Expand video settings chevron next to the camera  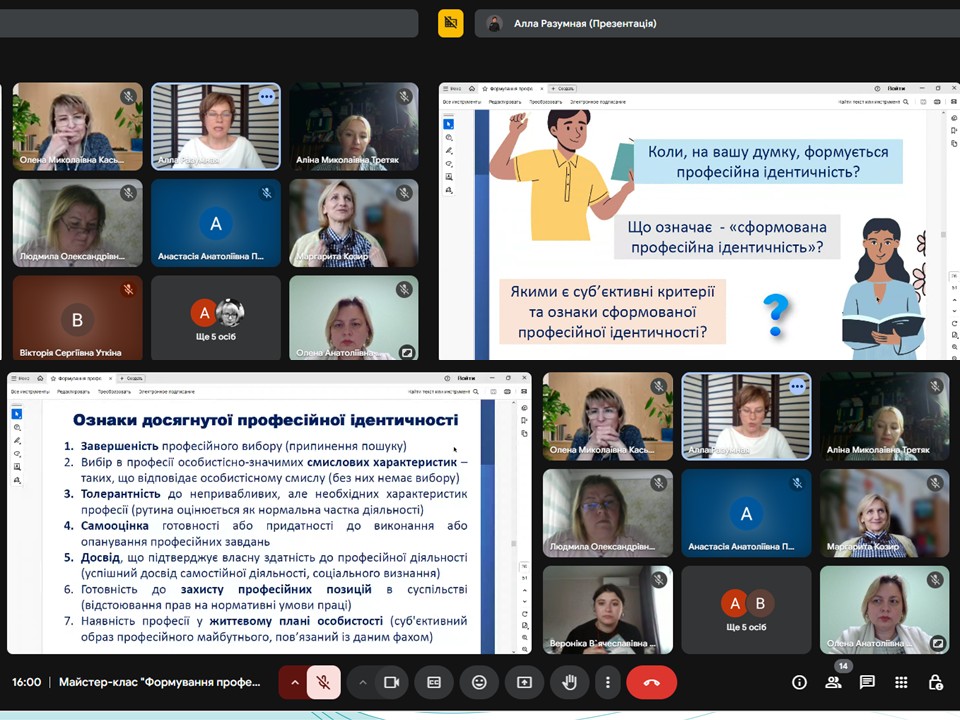[x=363, y=682]
